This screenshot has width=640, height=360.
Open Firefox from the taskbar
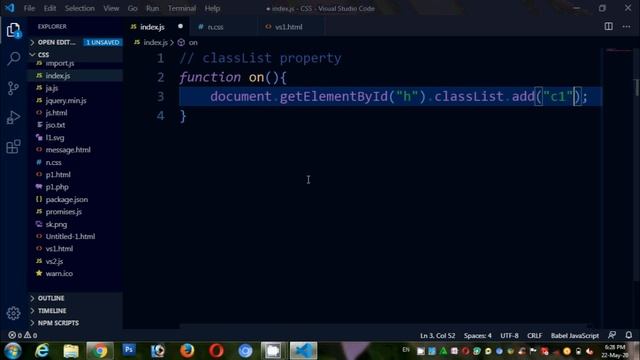(x=187, y=351)
